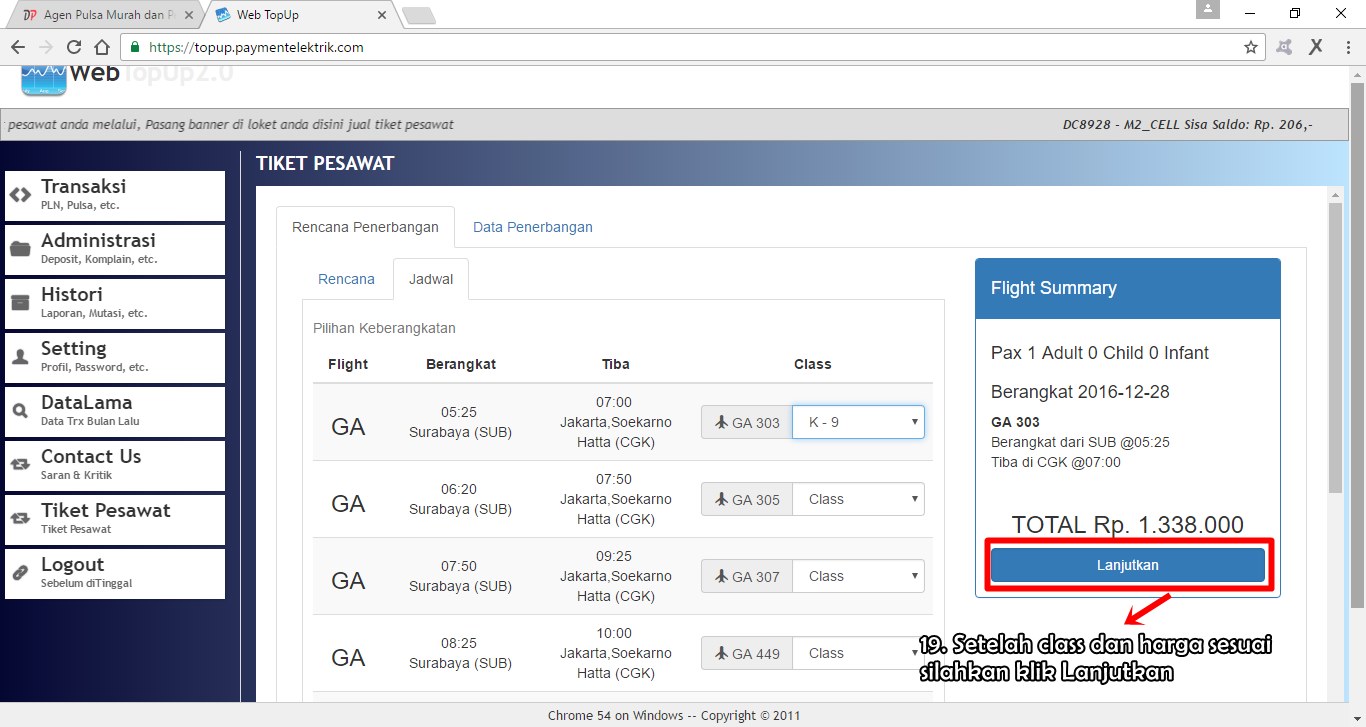Click the Administrasi folder icon

(x=20, y=249)
